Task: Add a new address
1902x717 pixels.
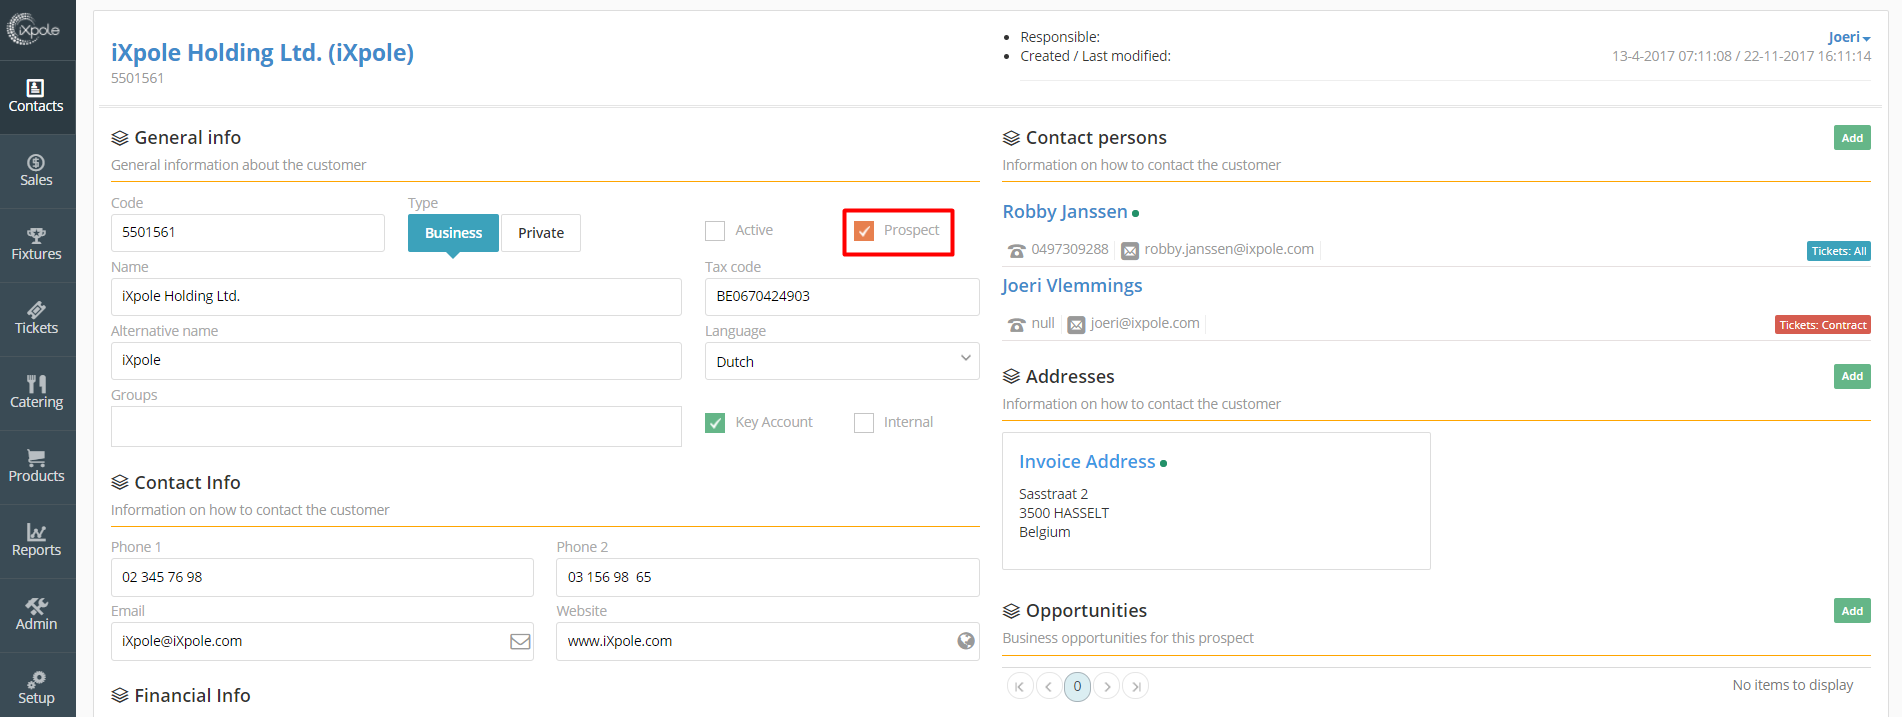Action: tap(1852, 376)
